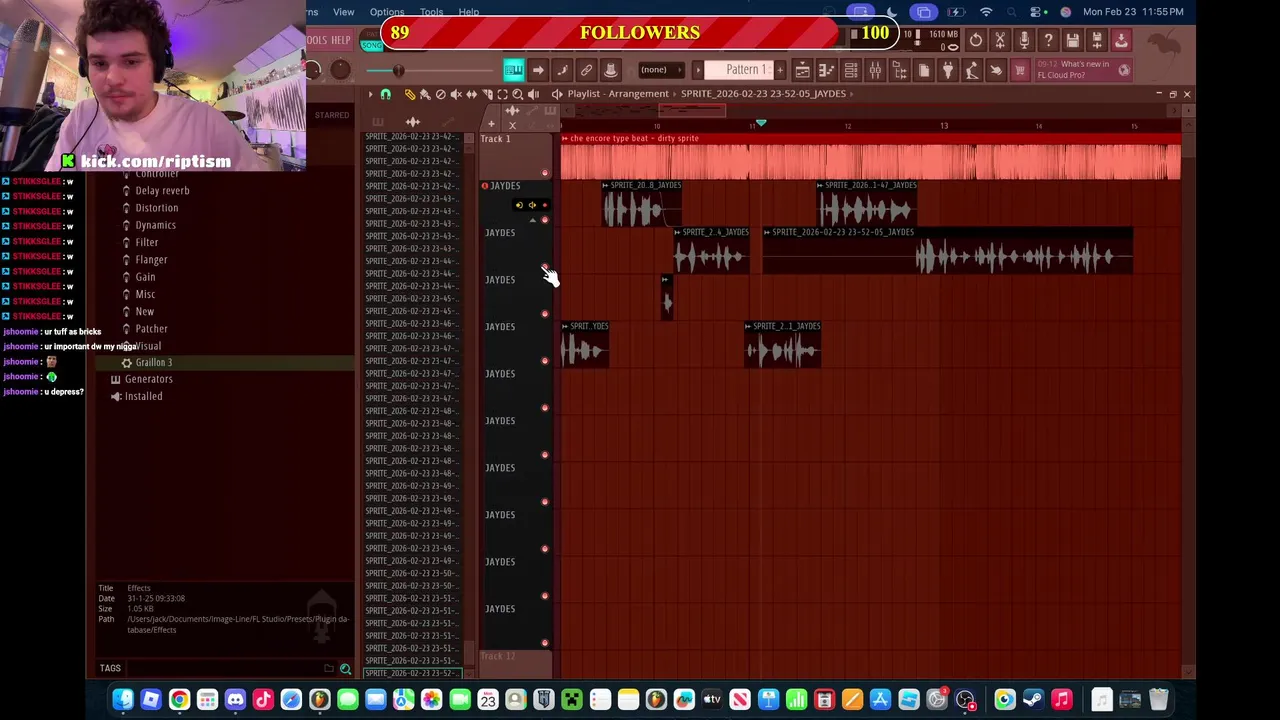Switch to the STARRED tab
The image size is (1280, 720).
332,115
